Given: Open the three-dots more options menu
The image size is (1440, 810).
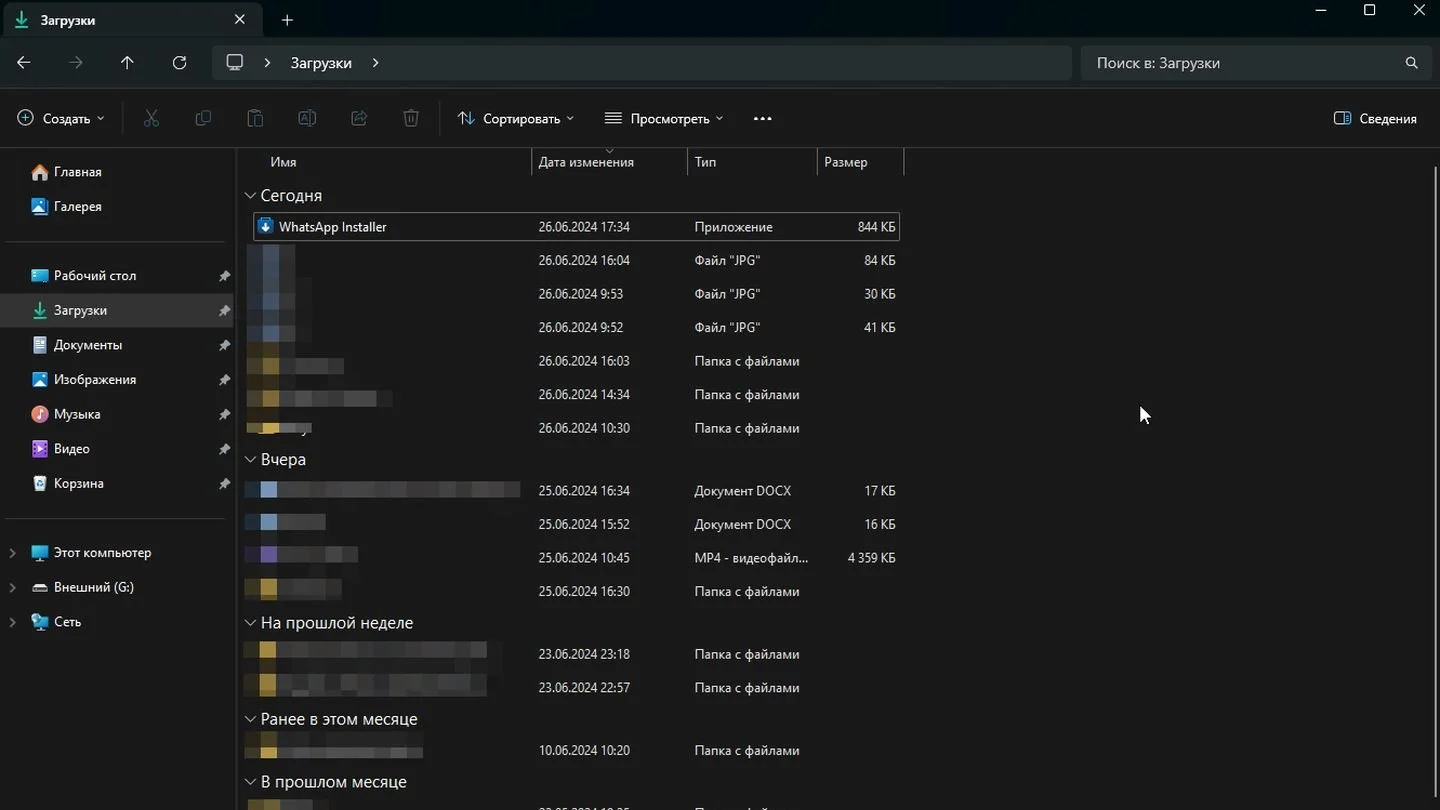Looking at the screenshot, I should pos(762,118).
